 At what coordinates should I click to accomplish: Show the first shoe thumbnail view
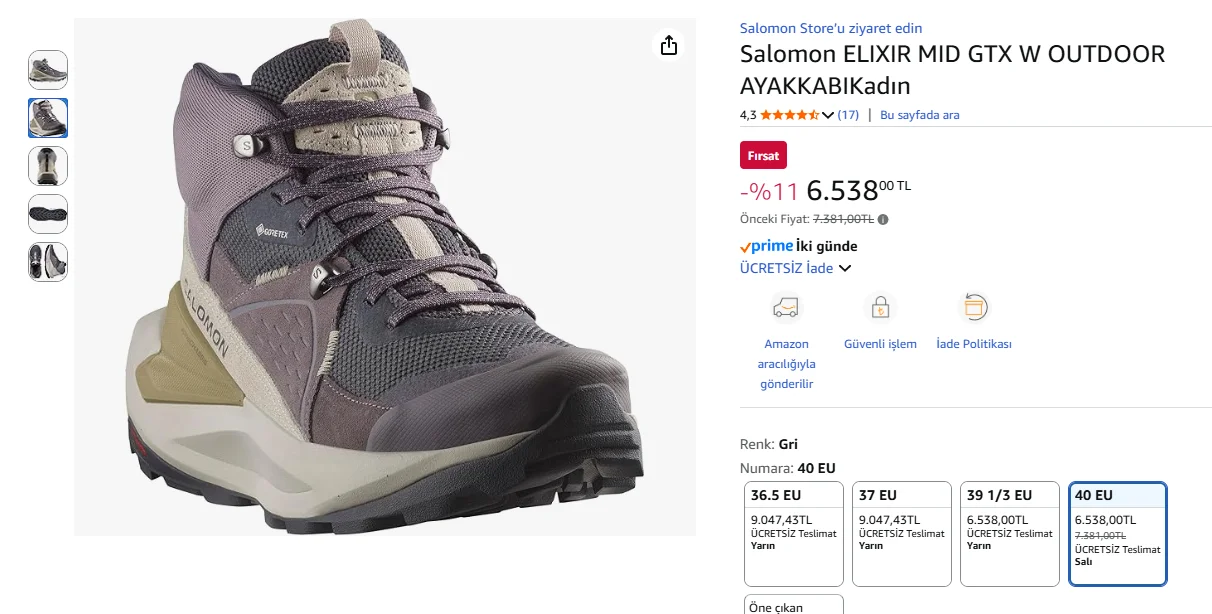pos(48,70)
